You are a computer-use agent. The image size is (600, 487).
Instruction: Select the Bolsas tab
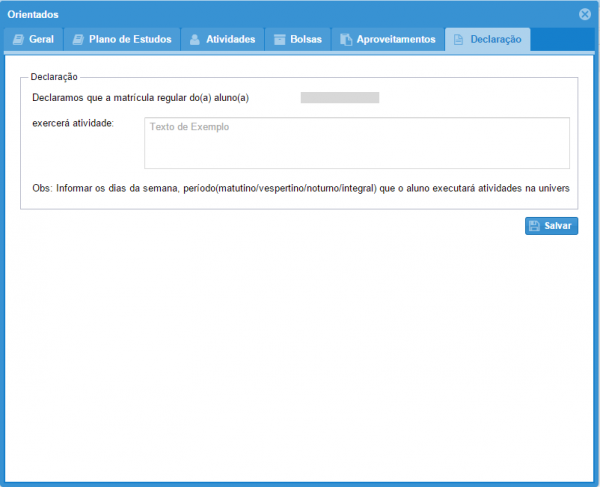pyautogui.click(x=305, y=40)
